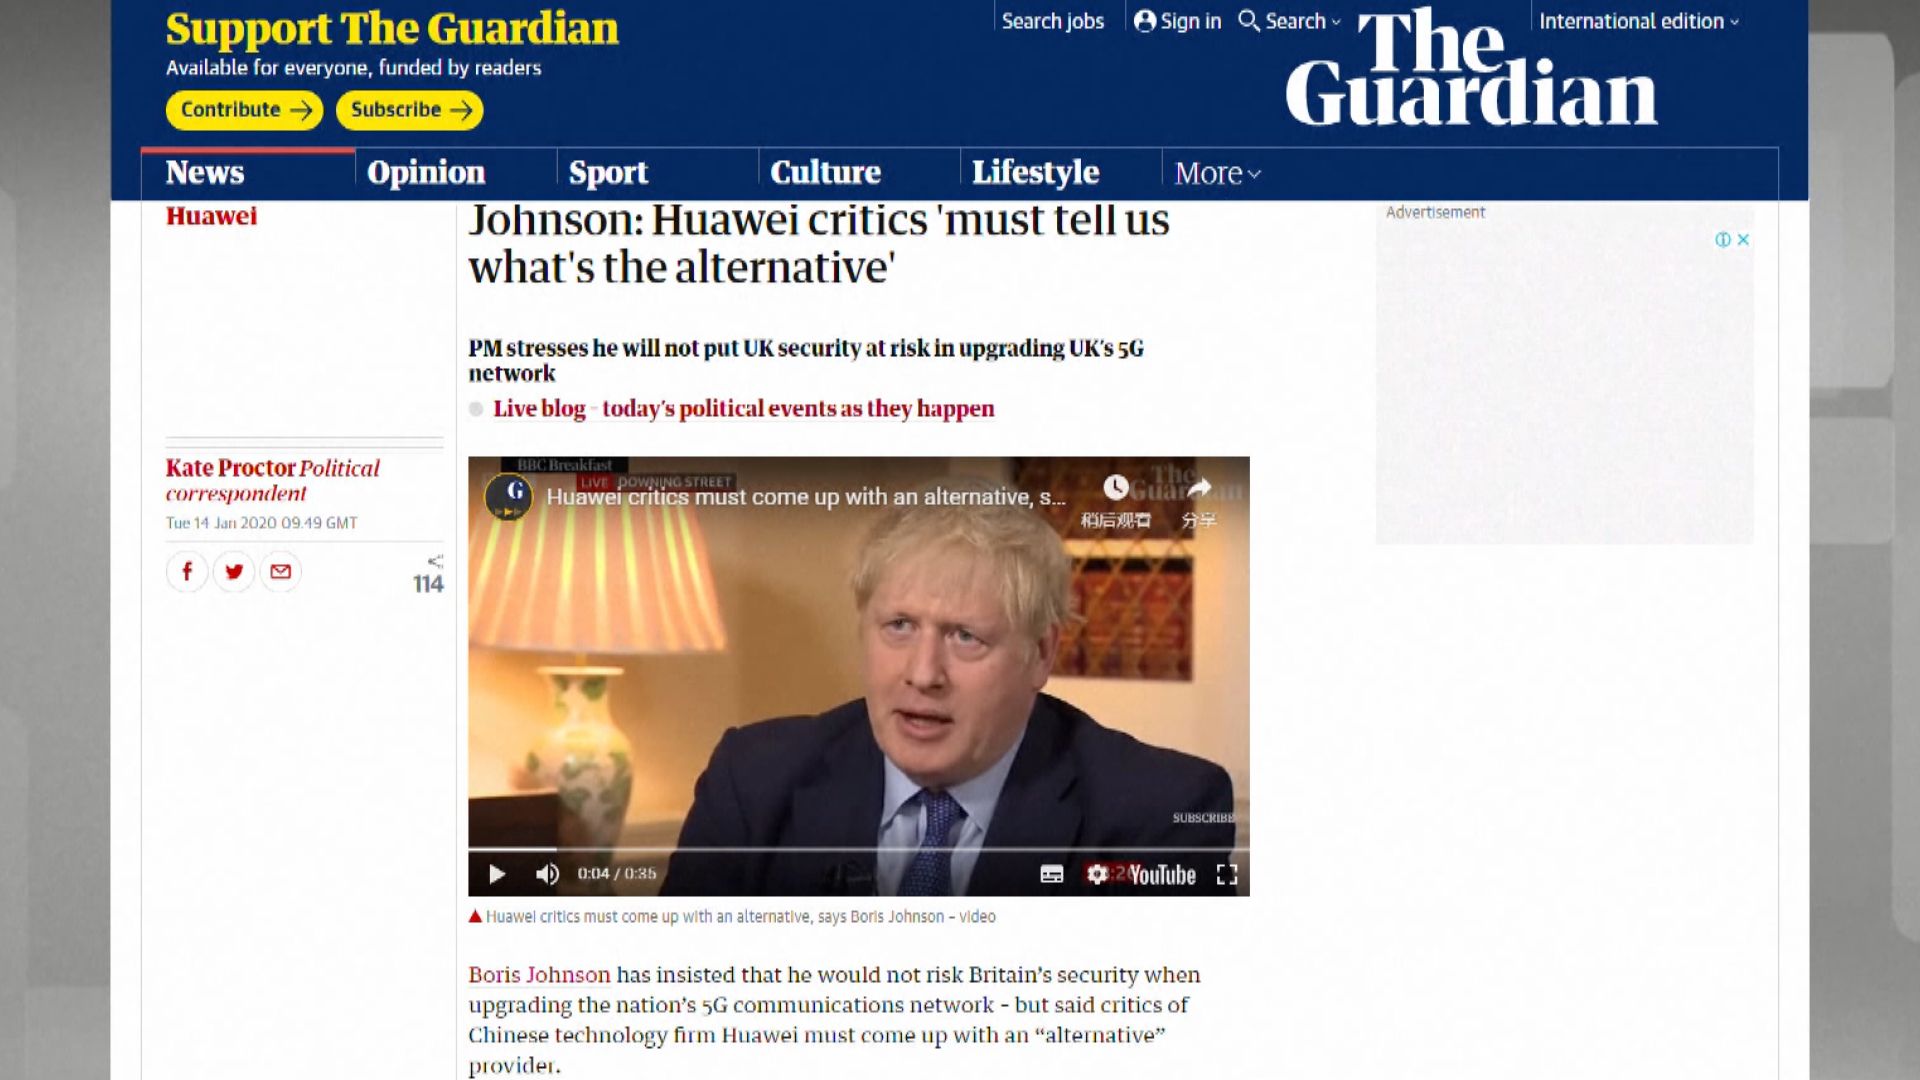Click the watch later clock icon
The width and height of the screenshot is (1920, 1080).
(1116, 488)
